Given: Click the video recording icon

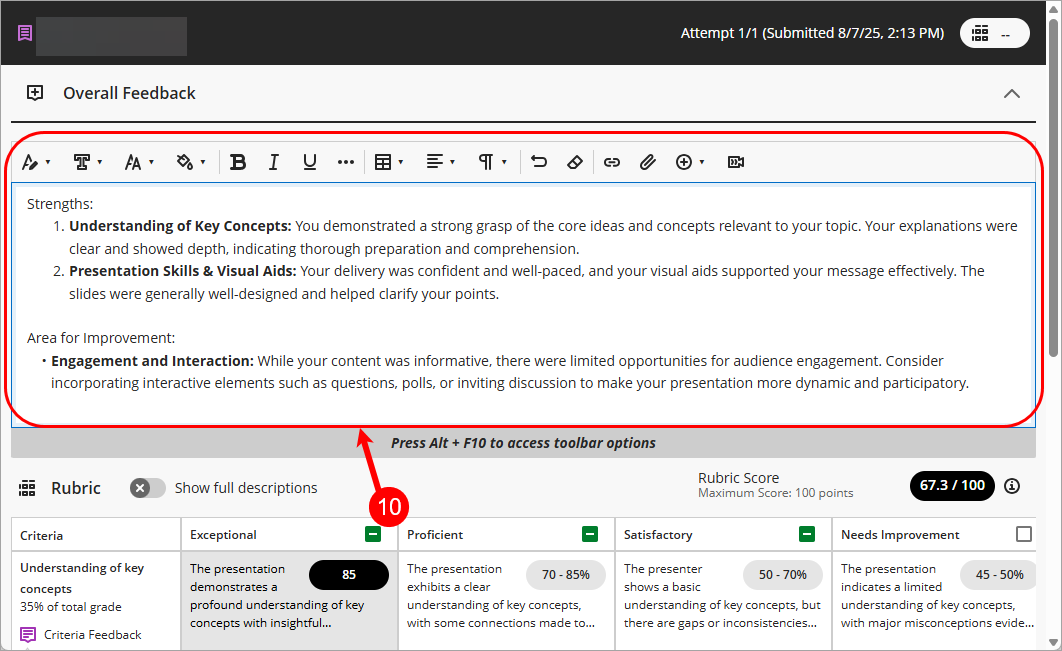Looking at the screenshot, I should coord(736,162).
